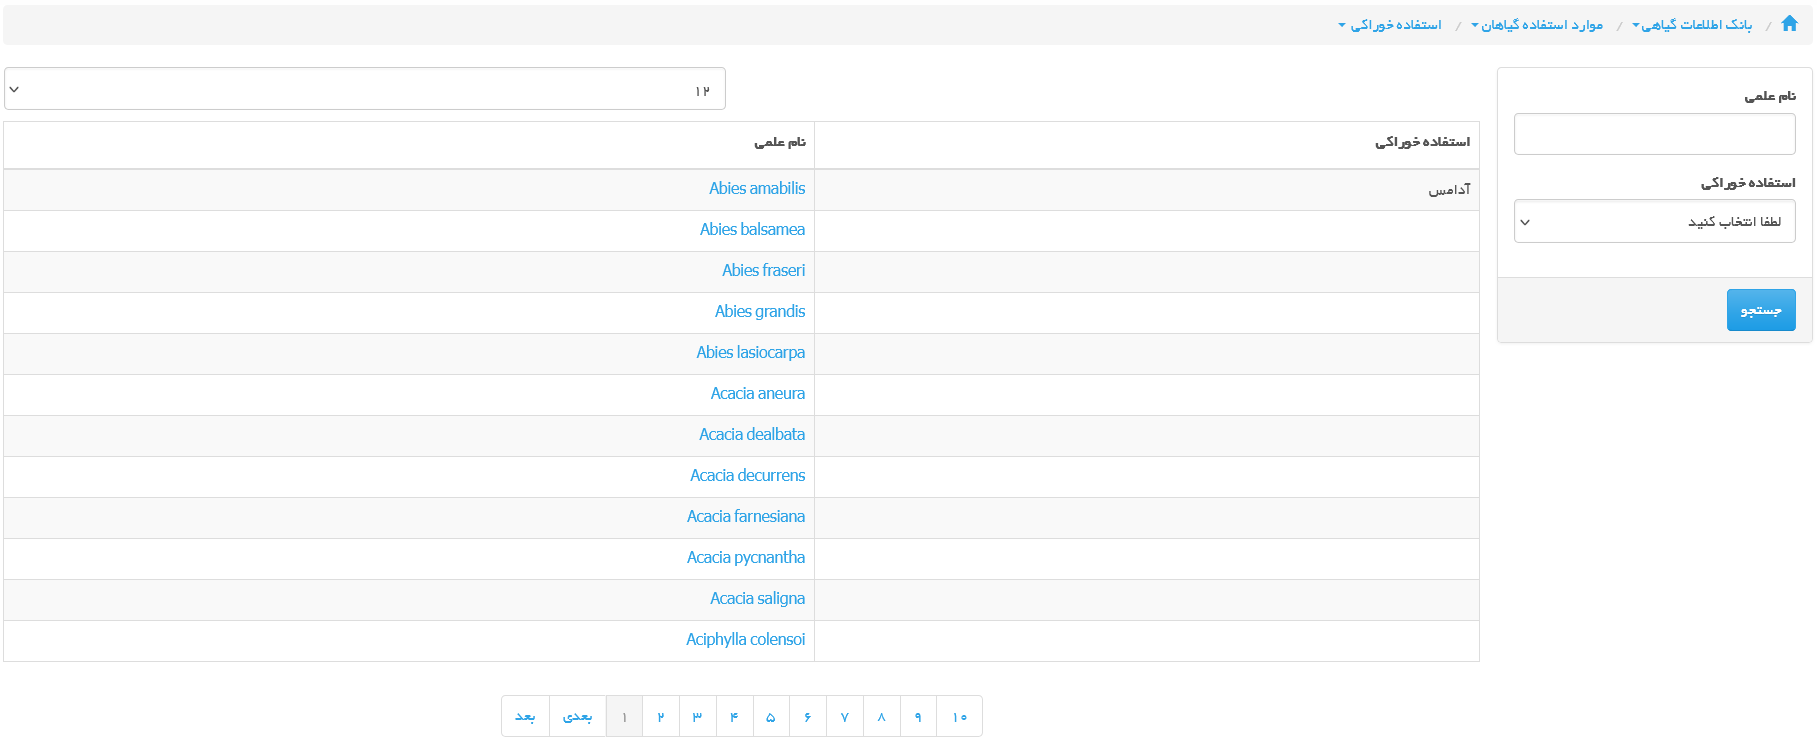Jump to page ۱۰ in pagination

[959, 717]
